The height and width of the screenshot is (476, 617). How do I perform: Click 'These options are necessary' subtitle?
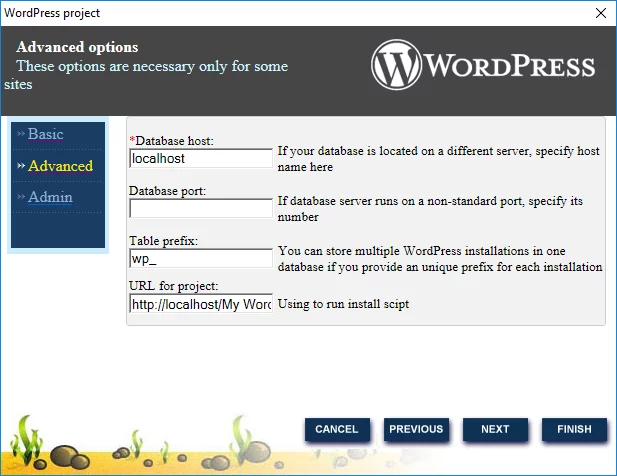pos(146,75)
